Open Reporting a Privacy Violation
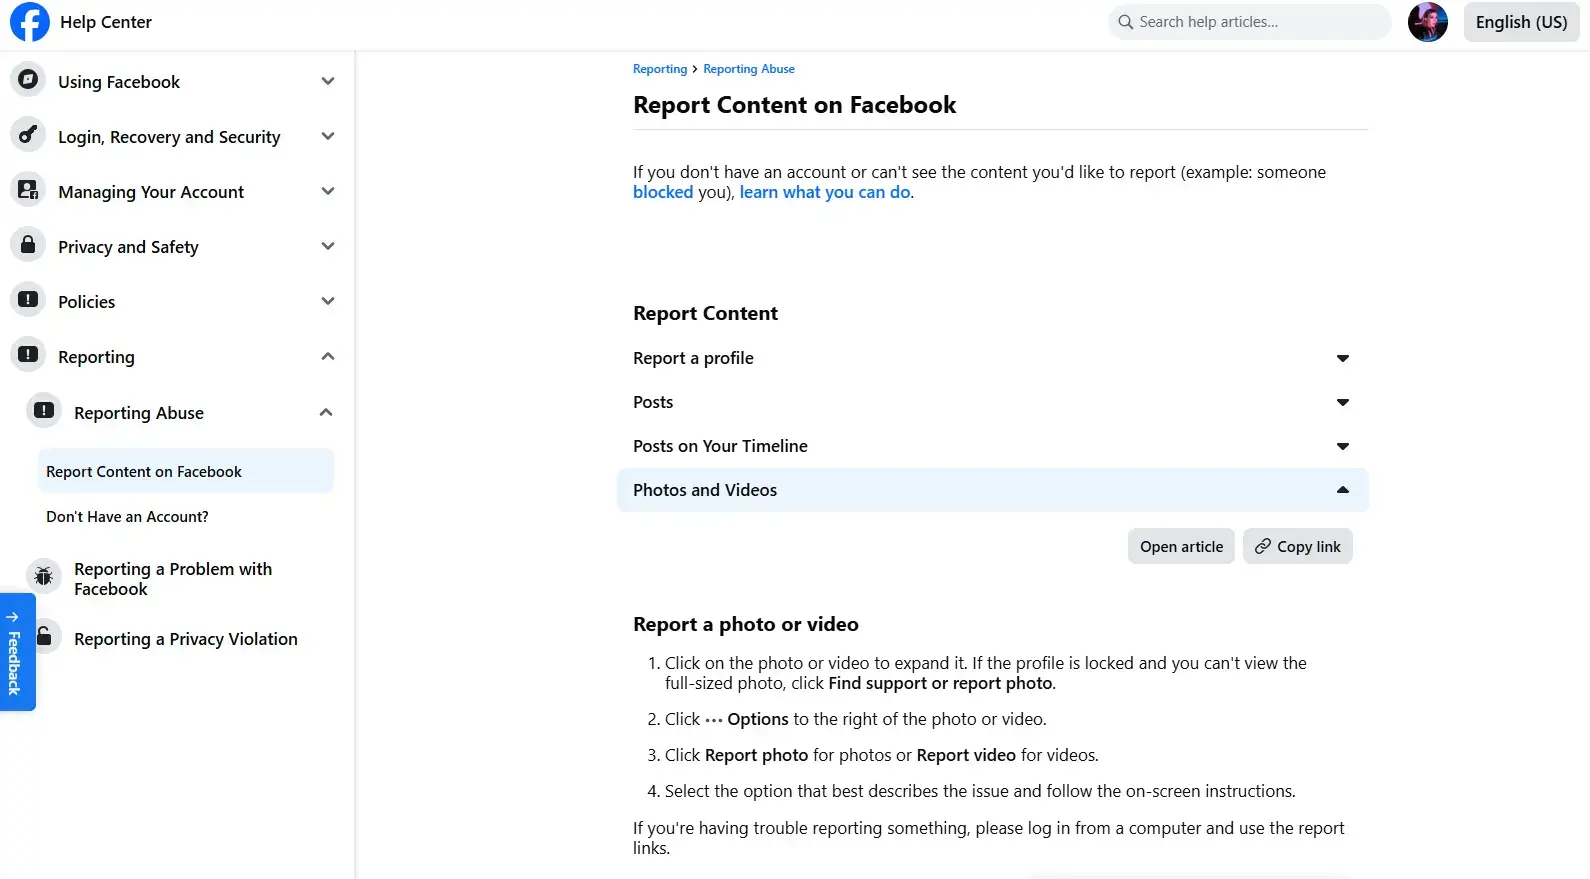The image size is (1590, 879). [186, 638]
